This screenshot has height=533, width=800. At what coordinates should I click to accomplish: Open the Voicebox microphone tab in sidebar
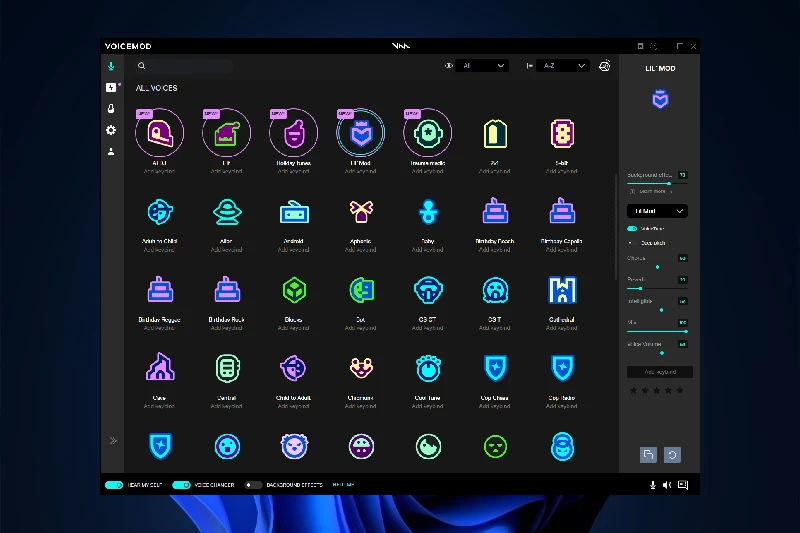tap(111, 66)
